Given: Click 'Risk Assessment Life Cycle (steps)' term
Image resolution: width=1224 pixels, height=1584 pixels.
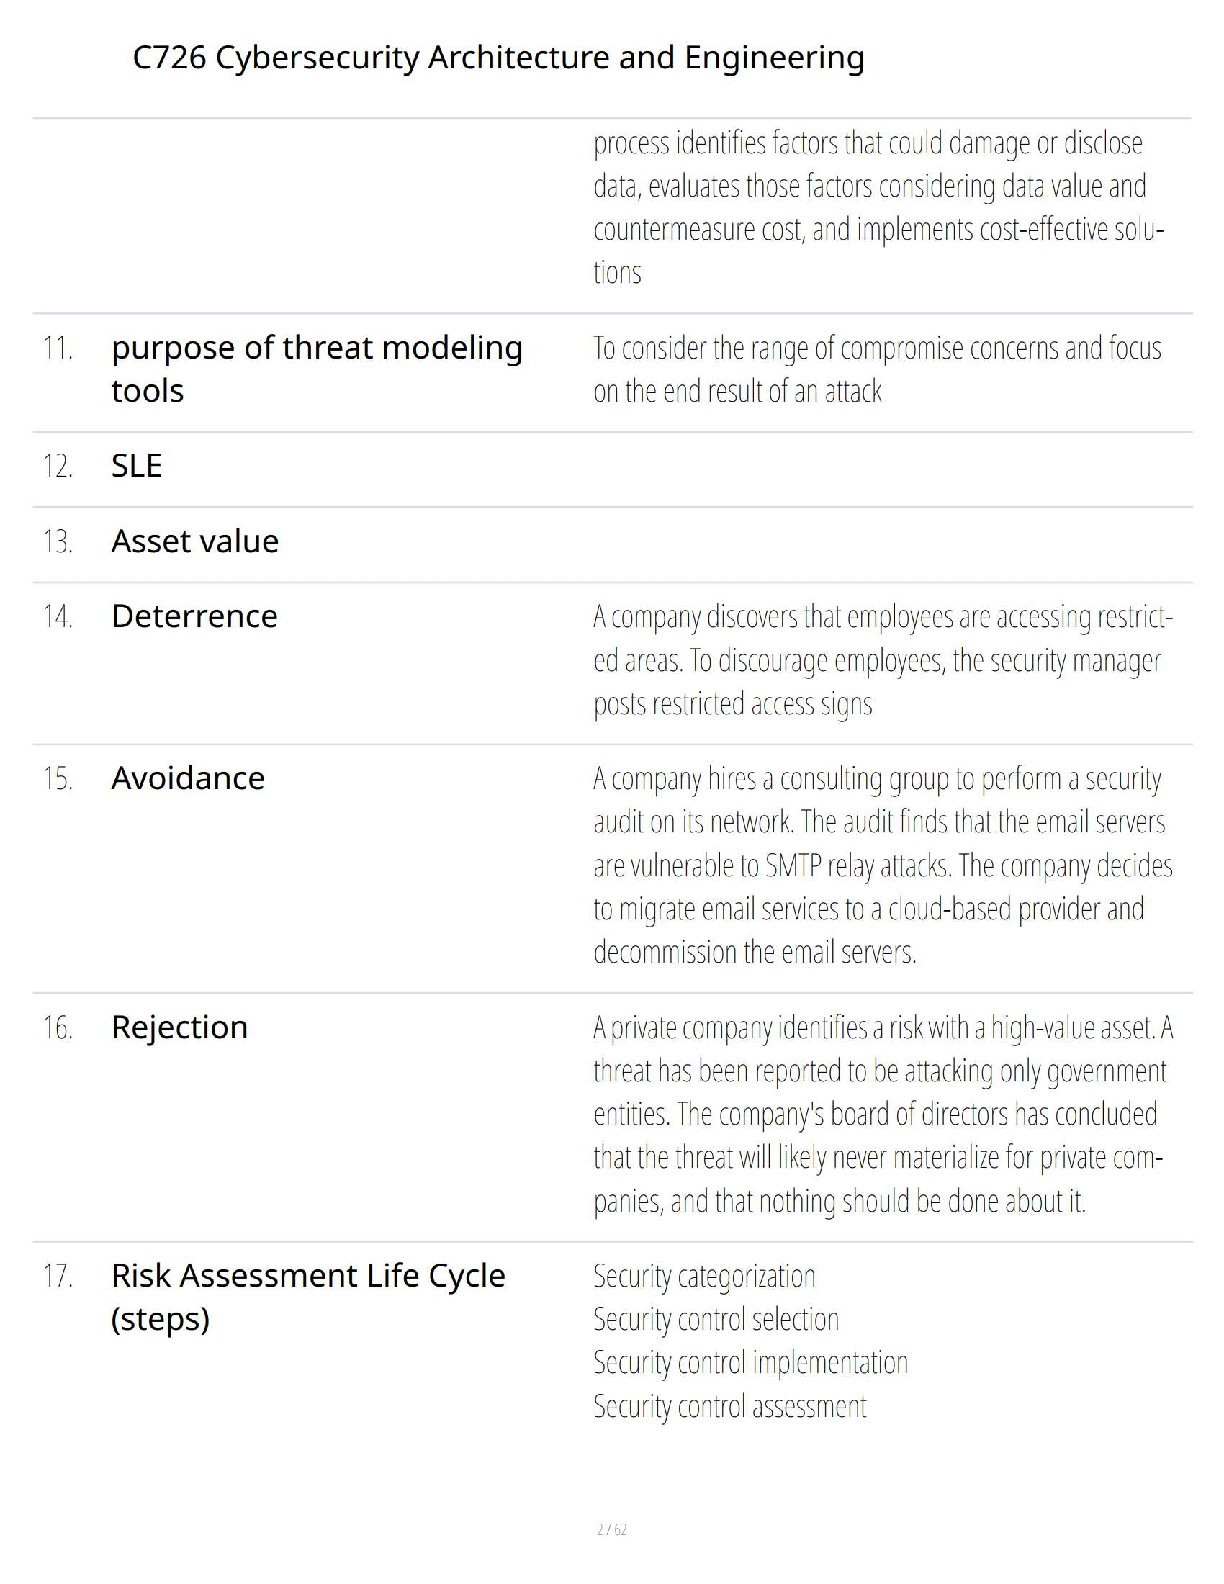Looking at the screenshot, I should 308,1297.
